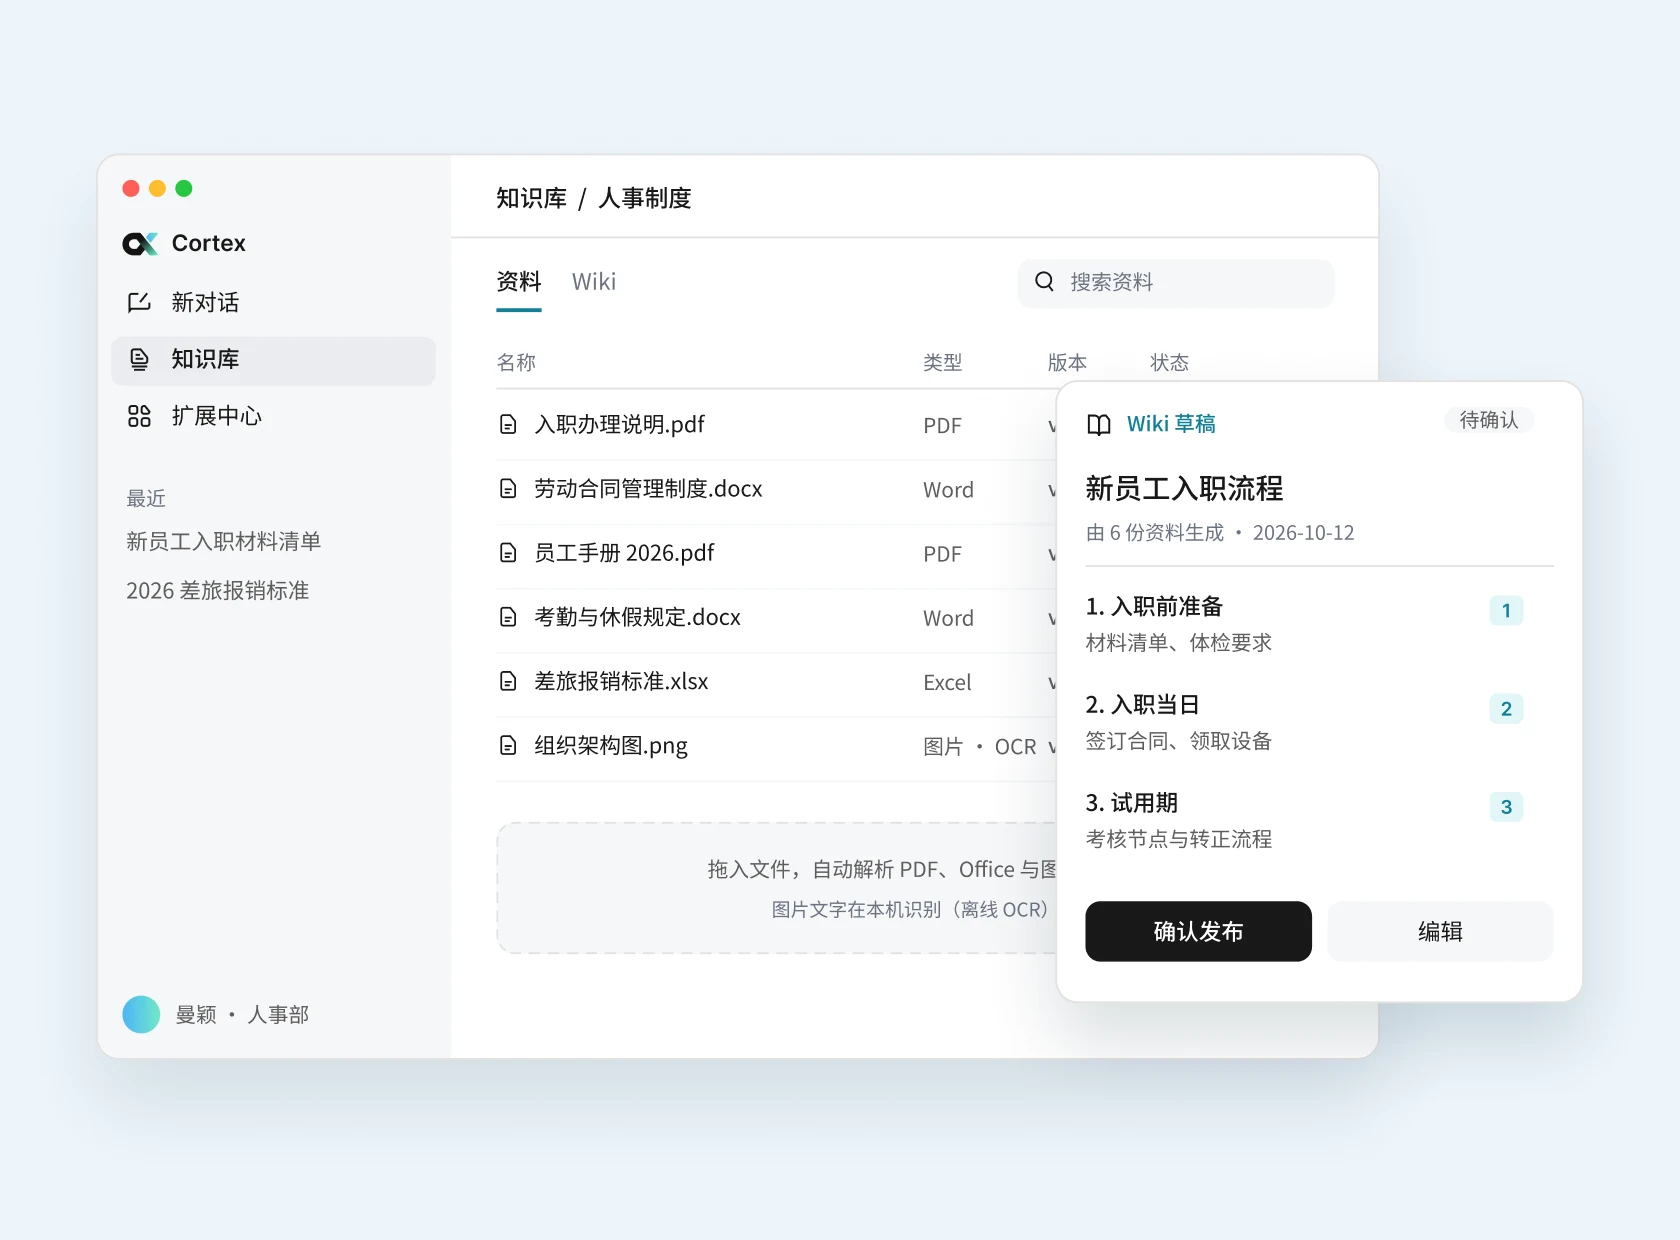Click the 搜索资料 search field

pos(1176,283)
